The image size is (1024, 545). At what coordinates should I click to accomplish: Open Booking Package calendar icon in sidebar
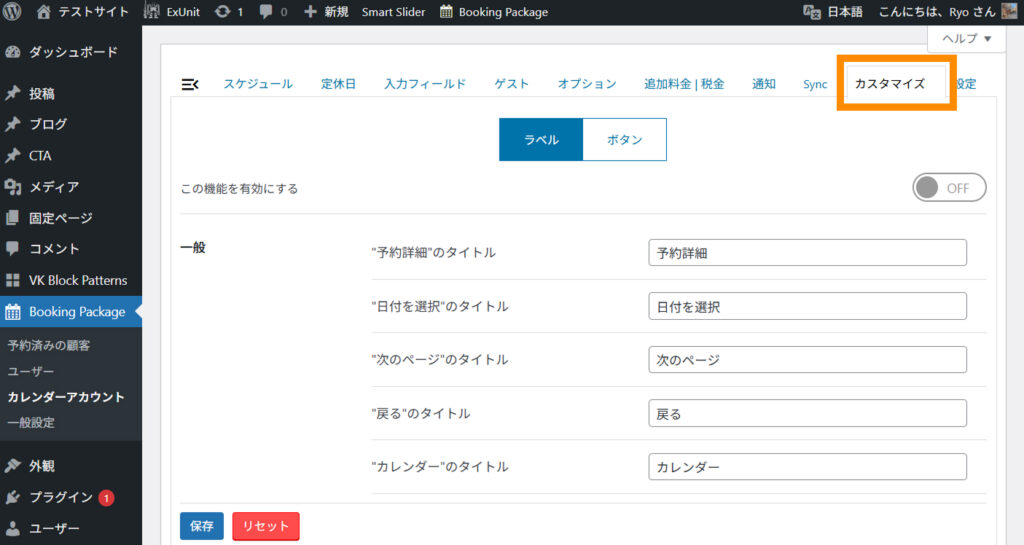13,312
